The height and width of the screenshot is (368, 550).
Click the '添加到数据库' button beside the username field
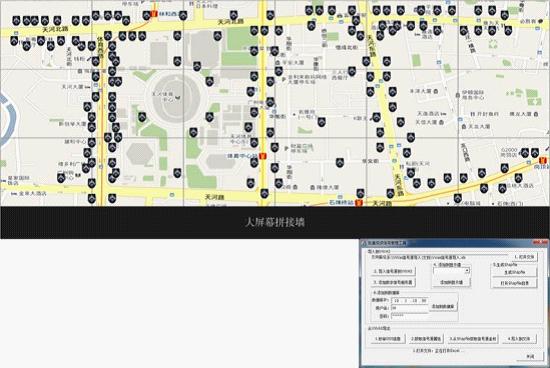[443, 306]
